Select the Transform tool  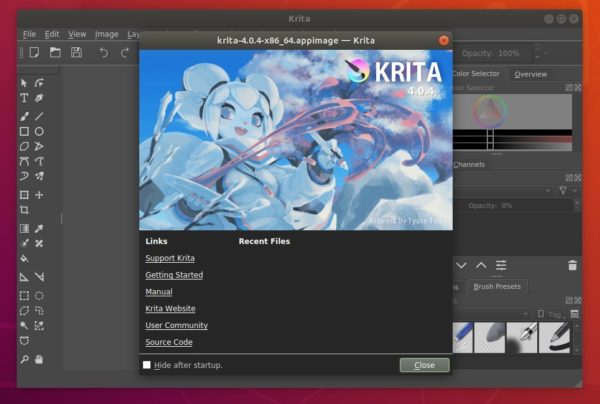pyautogui.click(x=24, y=195)
